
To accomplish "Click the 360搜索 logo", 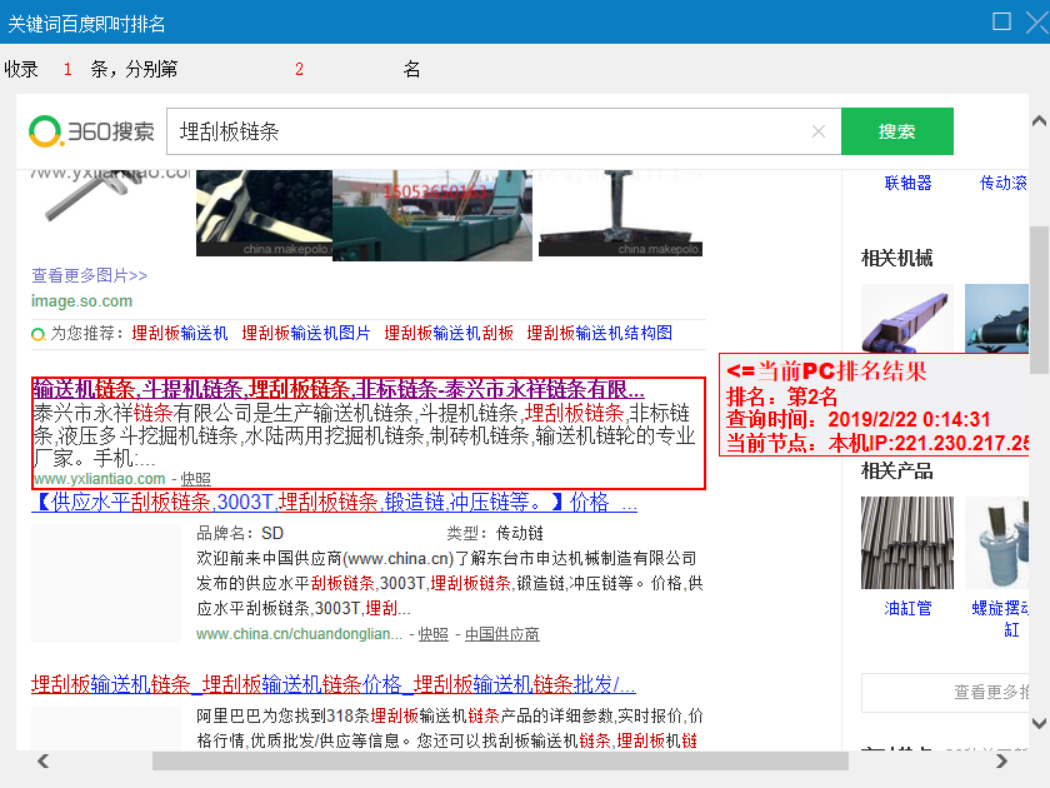I will pyautogui.click(x=92, y=131).
